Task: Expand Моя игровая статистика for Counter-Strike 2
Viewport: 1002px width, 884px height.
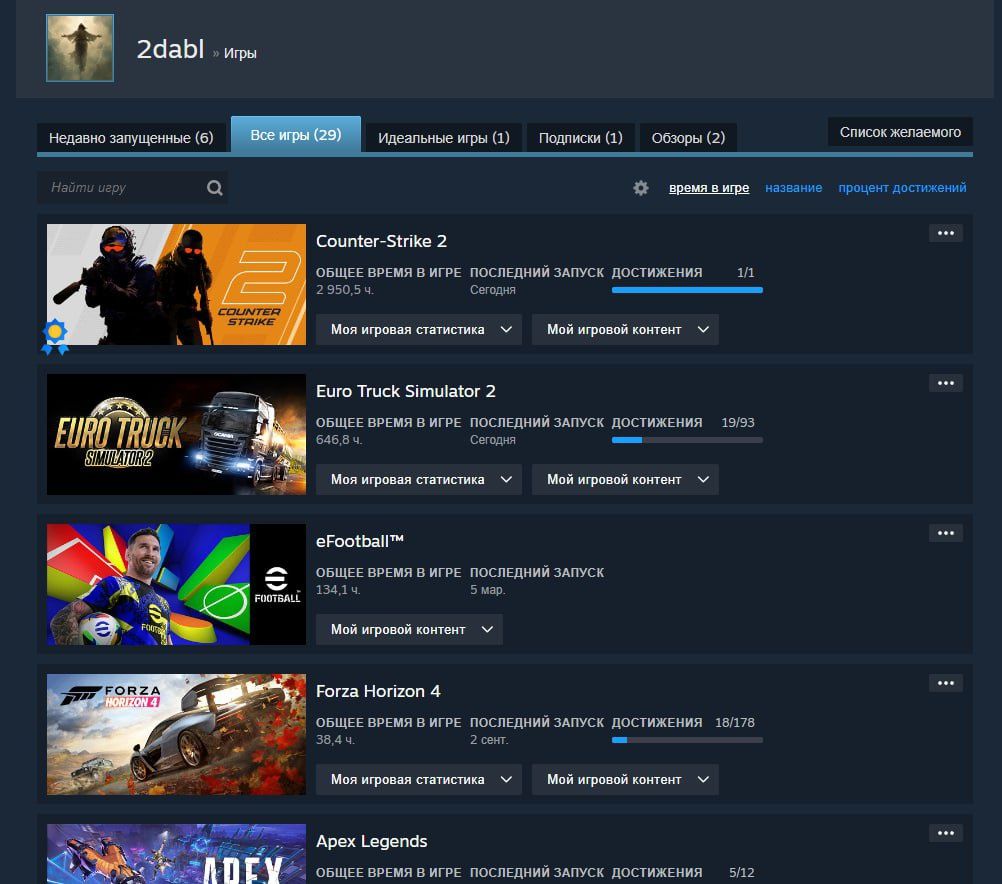Action: tap(419, 330)
